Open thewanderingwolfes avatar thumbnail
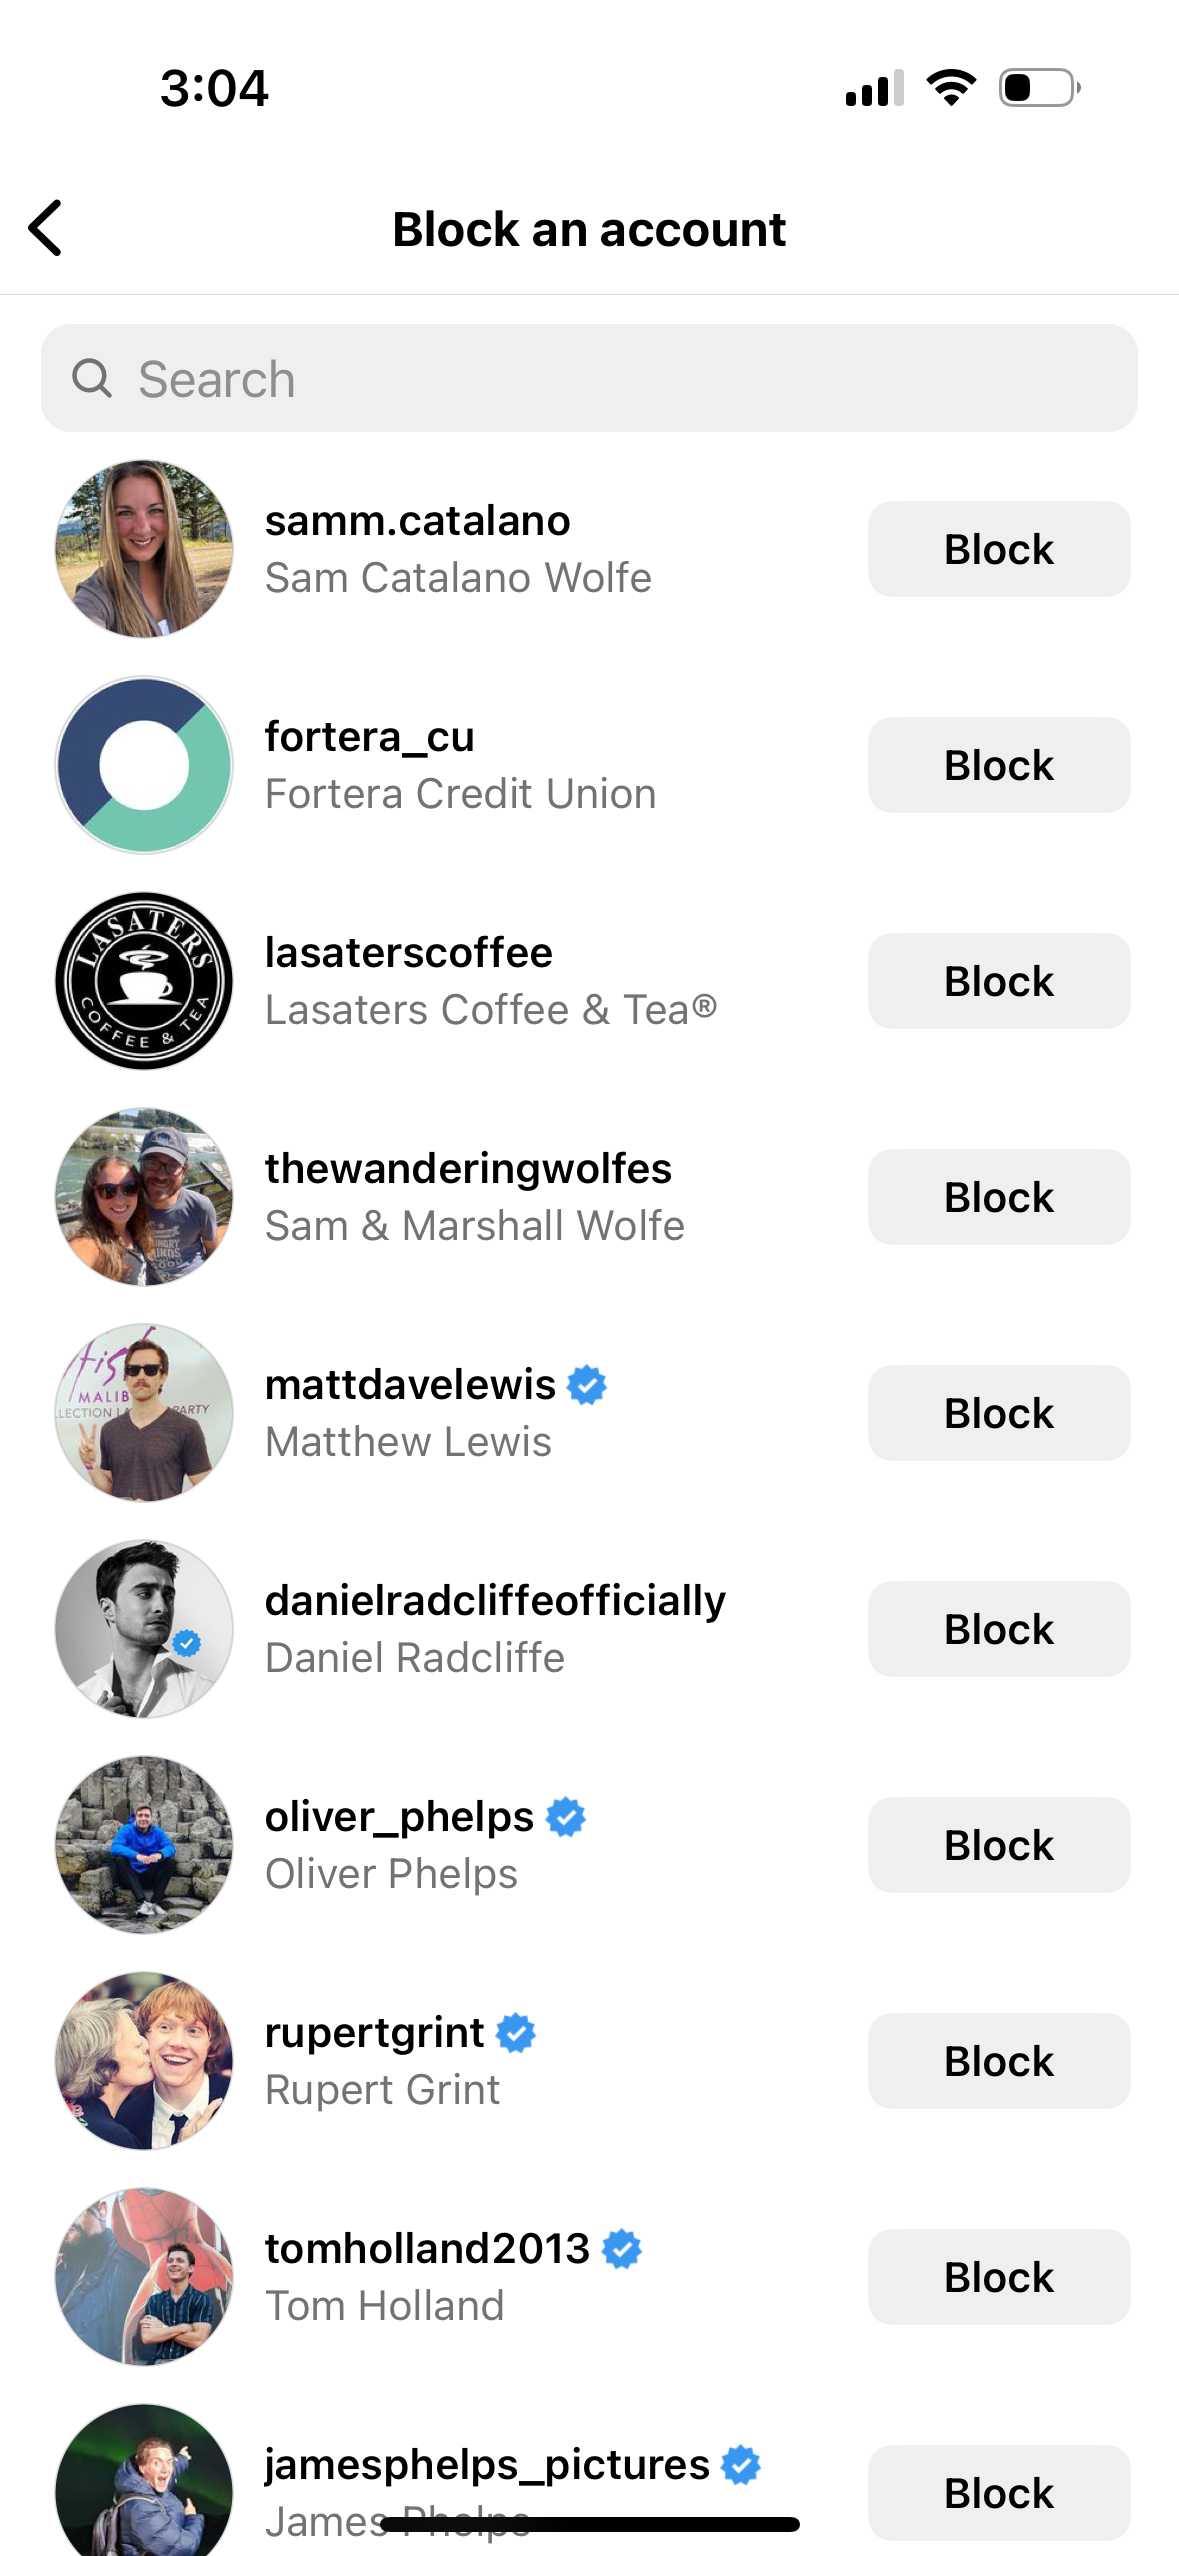 (x=144, y=1197)
